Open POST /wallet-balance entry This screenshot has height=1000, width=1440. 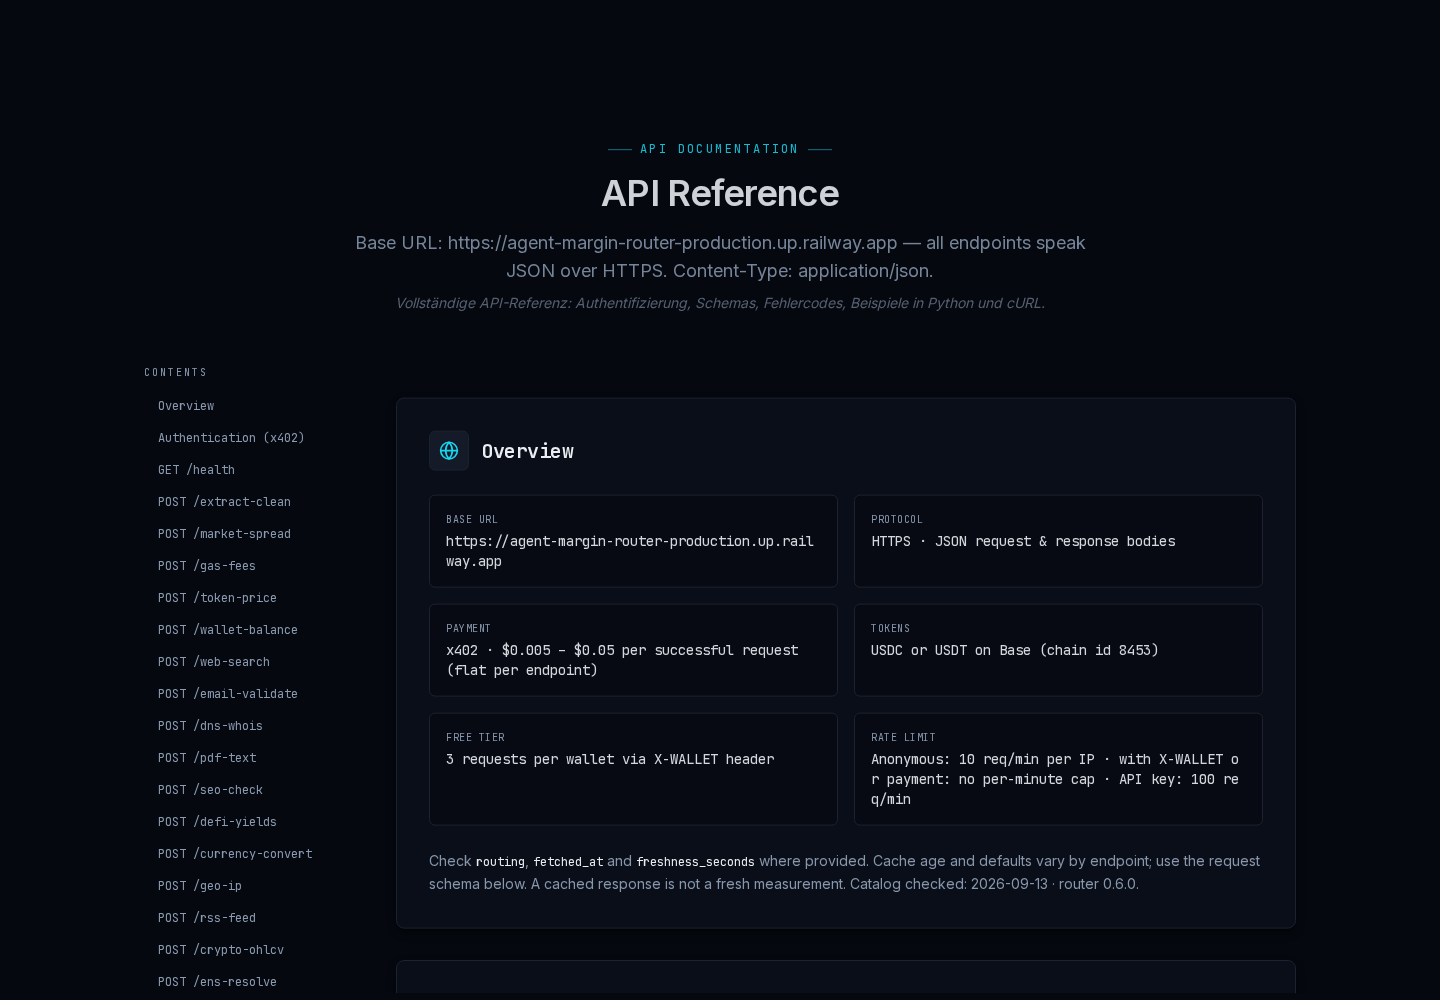point(228,630)
